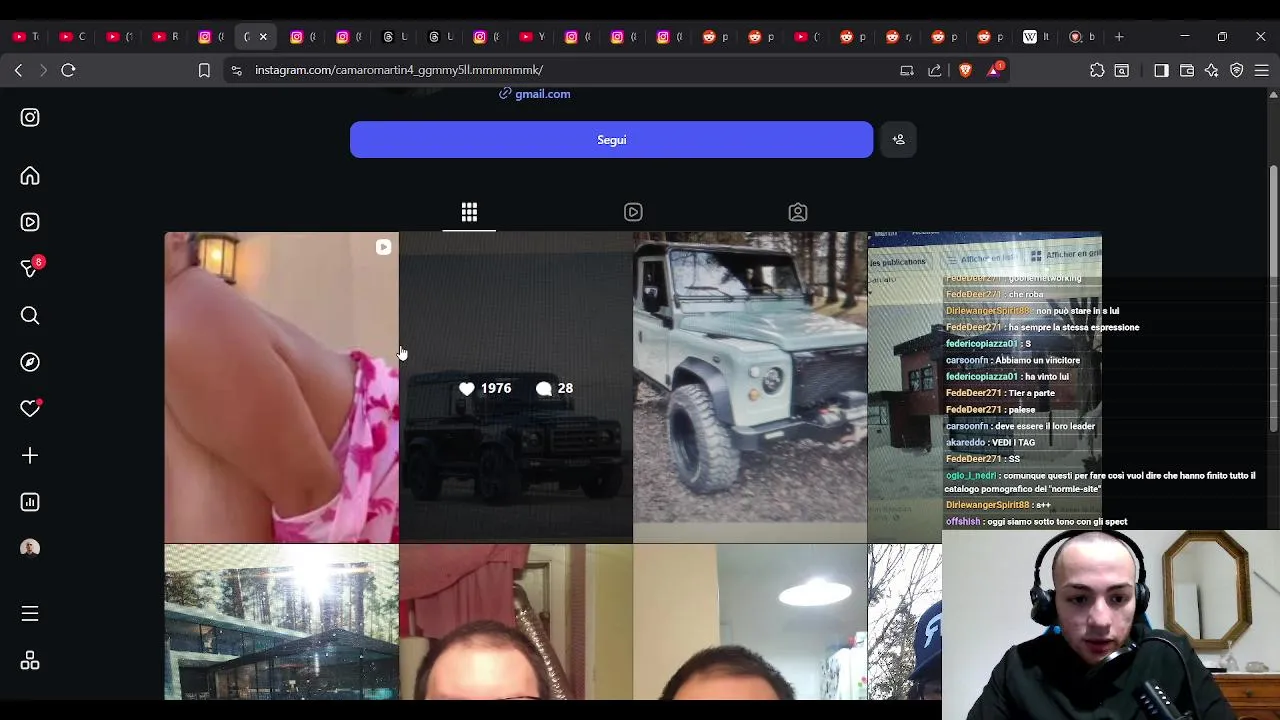Open Brave Shields lion icon
The width and height of the screenshot is (1280, 720).
965,70
